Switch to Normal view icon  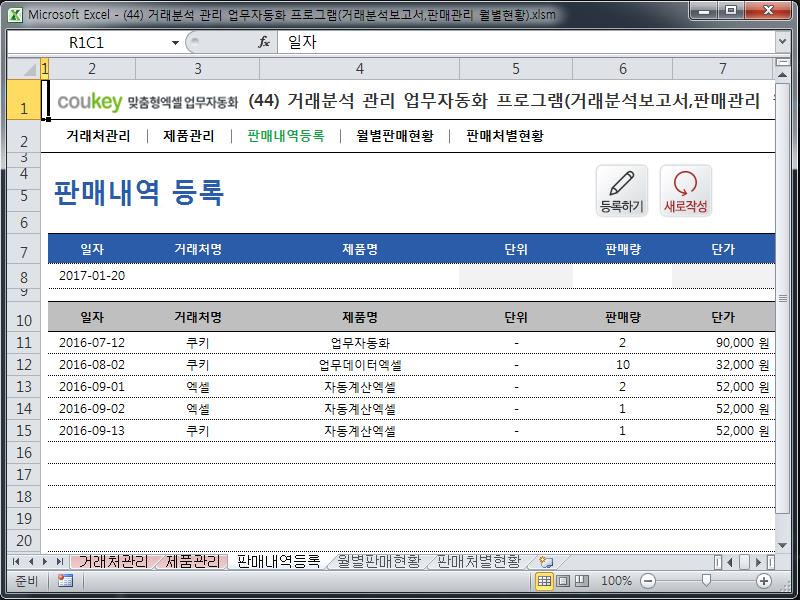[x=544, y=581]
